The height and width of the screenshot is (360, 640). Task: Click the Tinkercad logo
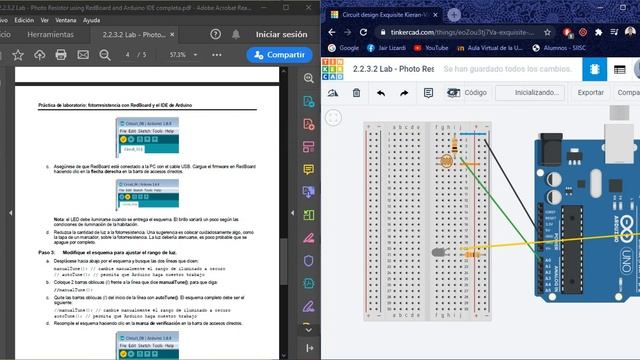333,69
